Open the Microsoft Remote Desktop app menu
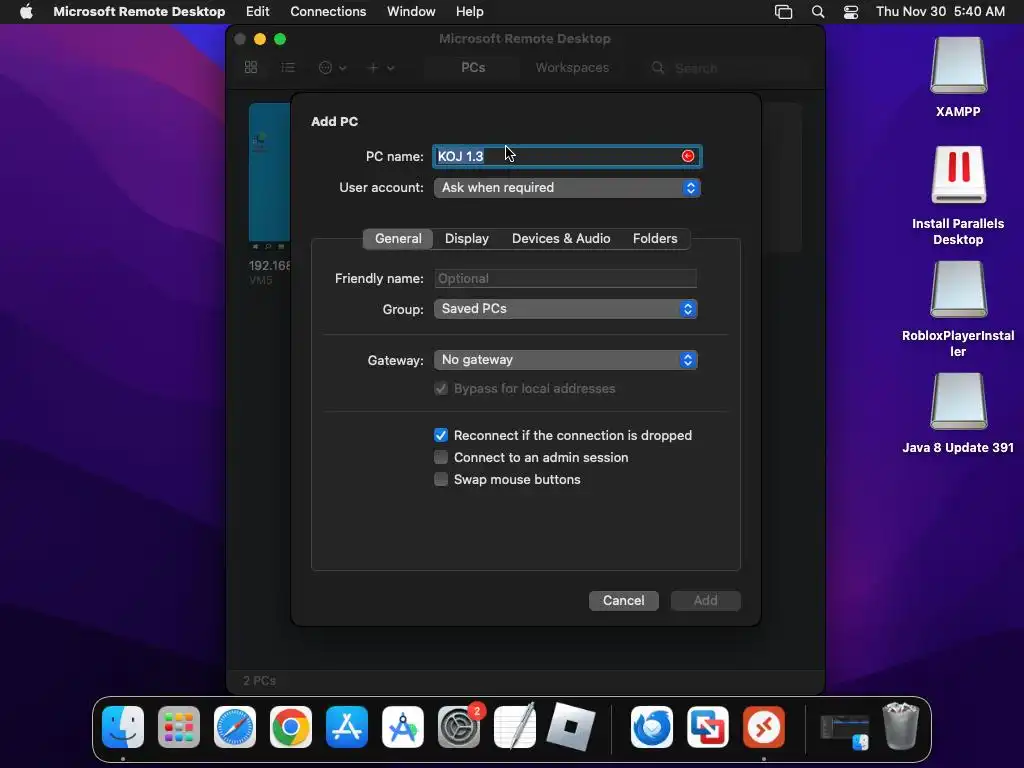 coord(139,12)
